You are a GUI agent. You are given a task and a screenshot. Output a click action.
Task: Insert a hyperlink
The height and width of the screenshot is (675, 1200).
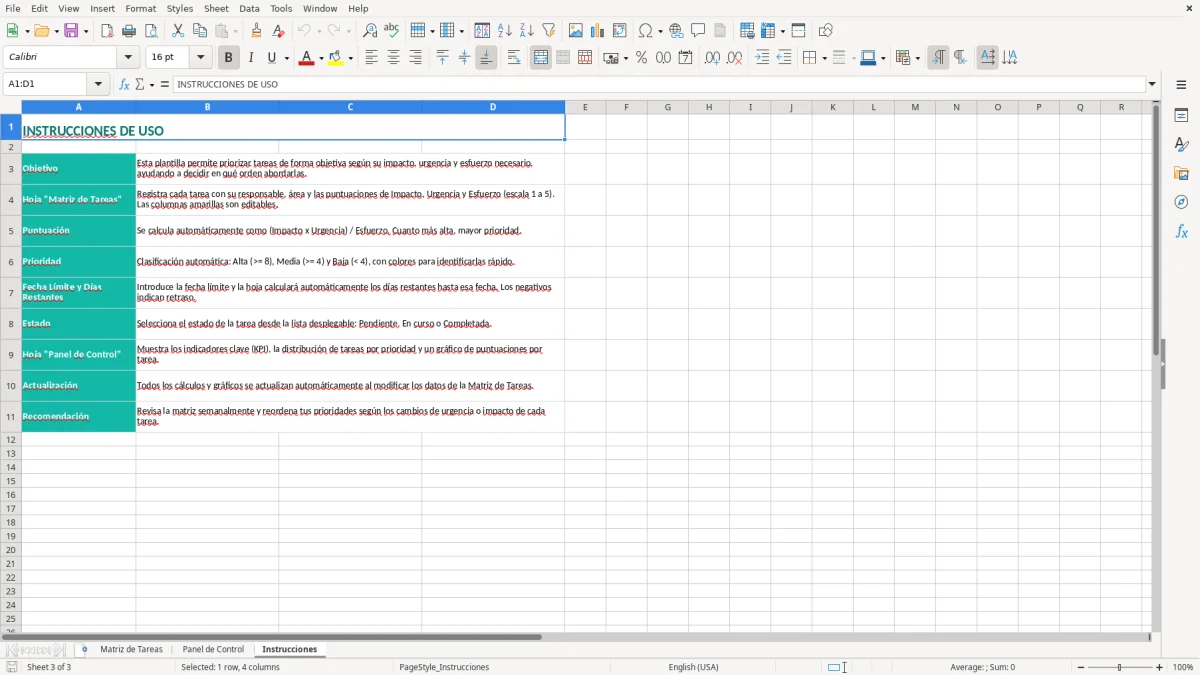click(676, 31)
